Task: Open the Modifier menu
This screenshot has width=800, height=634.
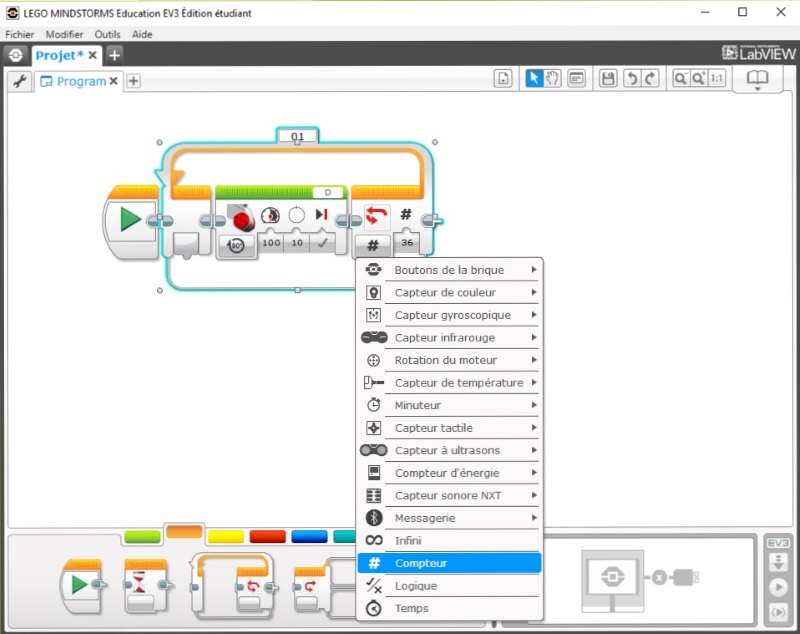Action: (x=64, y=34)
